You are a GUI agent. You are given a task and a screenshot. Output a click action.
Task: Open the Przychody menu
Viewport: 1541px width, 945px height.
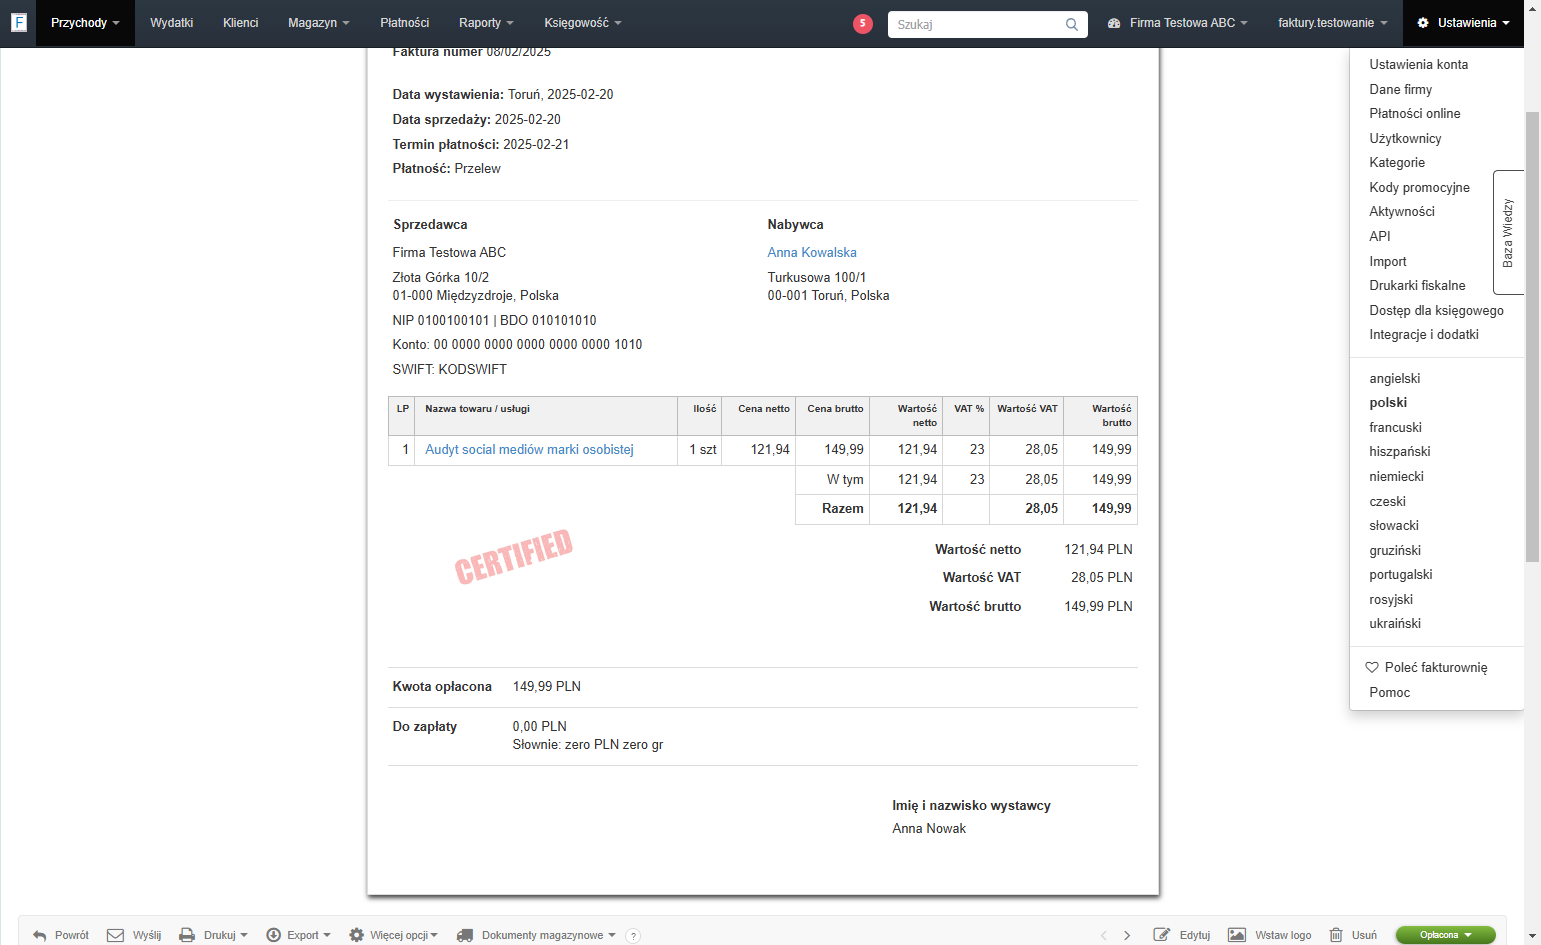(x=85, y=23)
